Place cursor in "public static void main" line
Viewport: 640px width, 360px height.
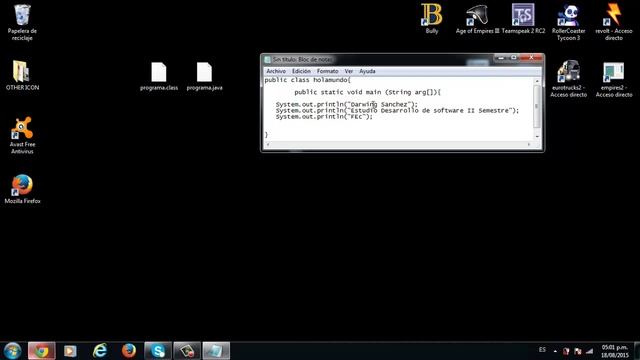click(x=367, y=92)
